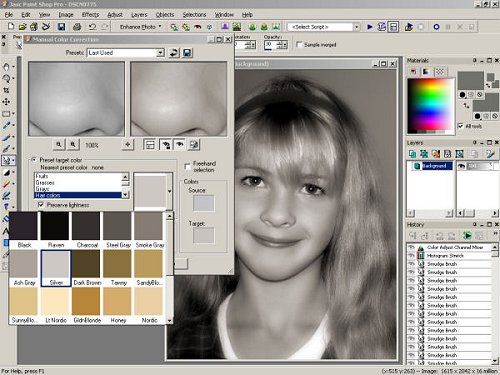500x375 pixels.
Task: Toggle eye for Histogram Stretch history step
Action: [411, 256]
